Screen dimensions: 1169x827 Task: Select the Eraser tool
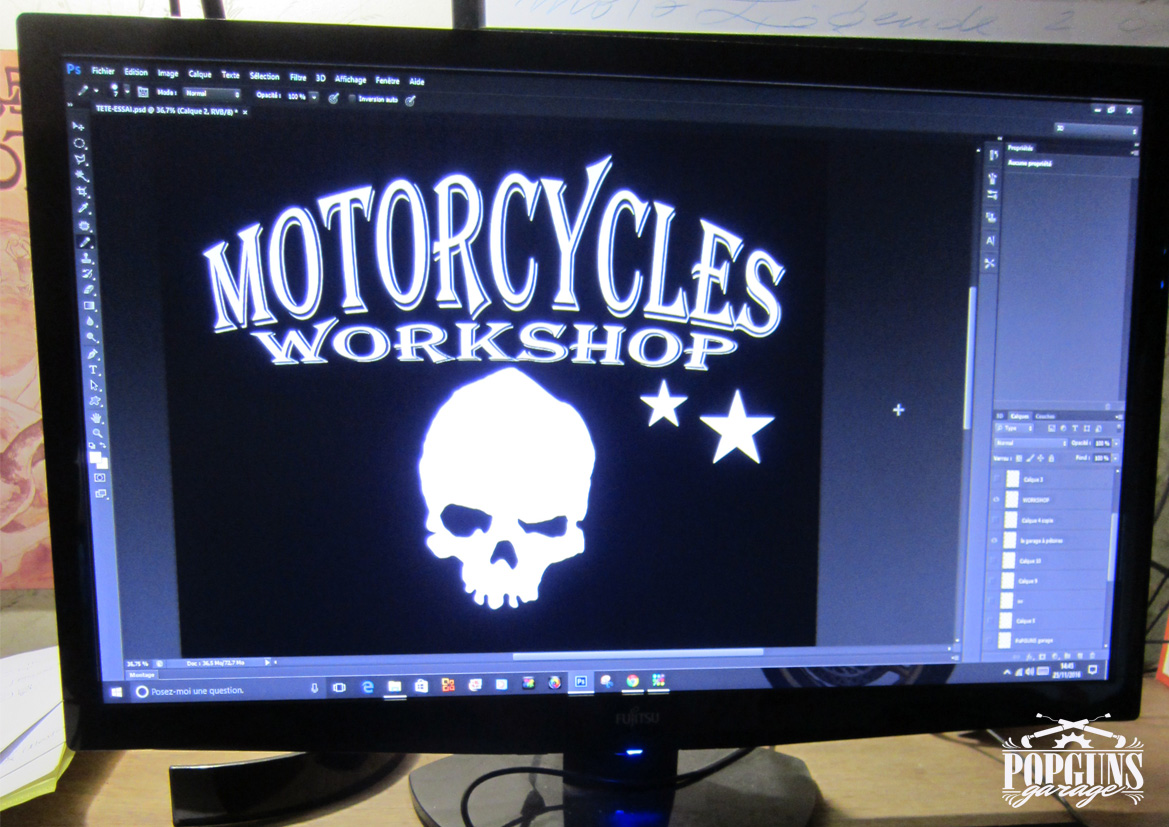89,289
